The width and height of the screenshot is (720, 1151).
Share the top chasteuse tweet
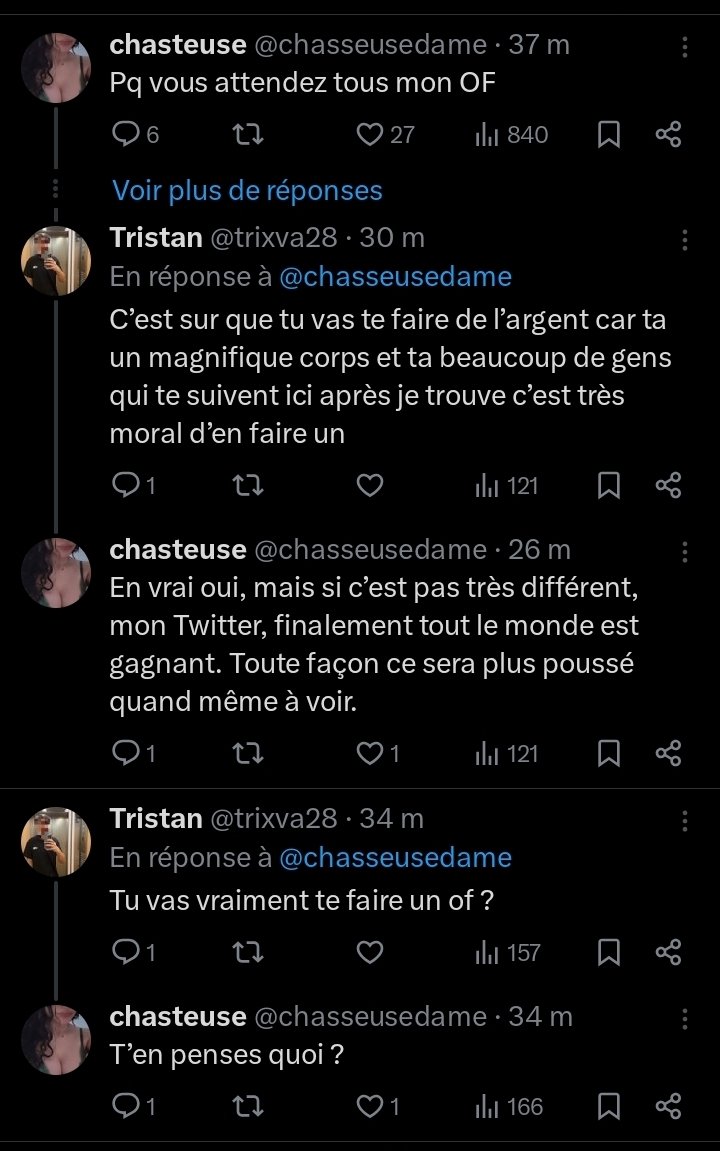tap(668, 134)
